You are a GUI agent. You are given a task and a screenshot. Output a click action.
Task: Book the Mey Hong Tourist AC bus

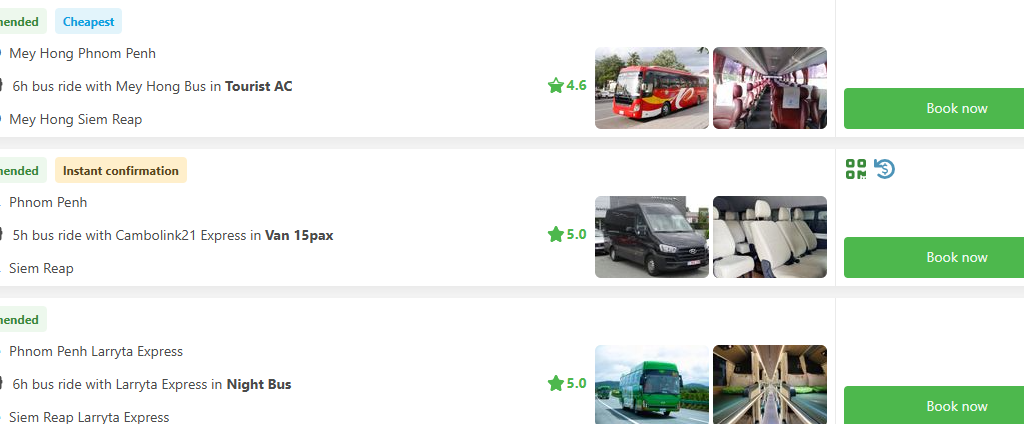tap(934, 108)
